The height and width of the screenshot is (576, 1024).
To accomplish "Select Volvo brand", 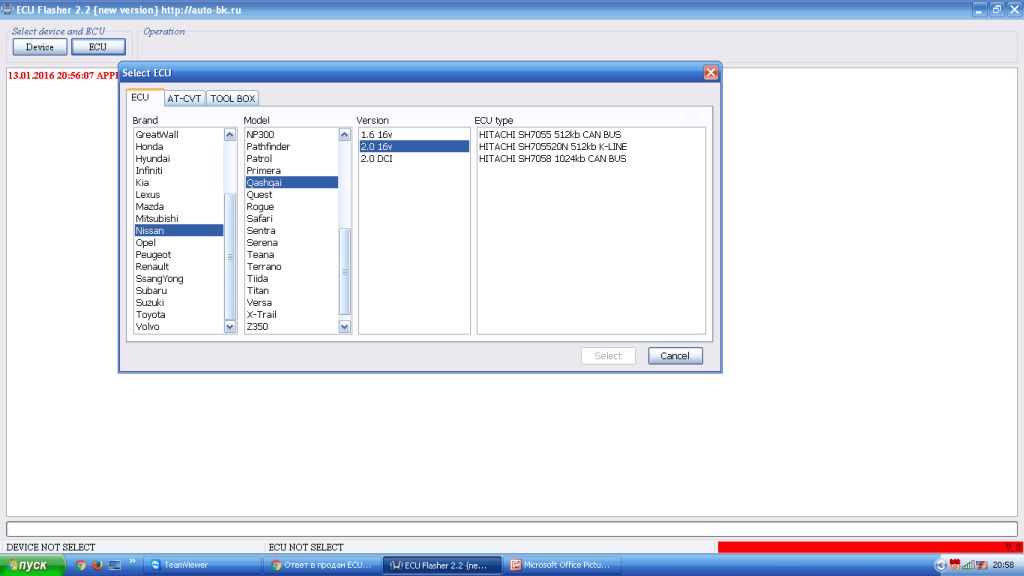I will [x=178, y=327].
